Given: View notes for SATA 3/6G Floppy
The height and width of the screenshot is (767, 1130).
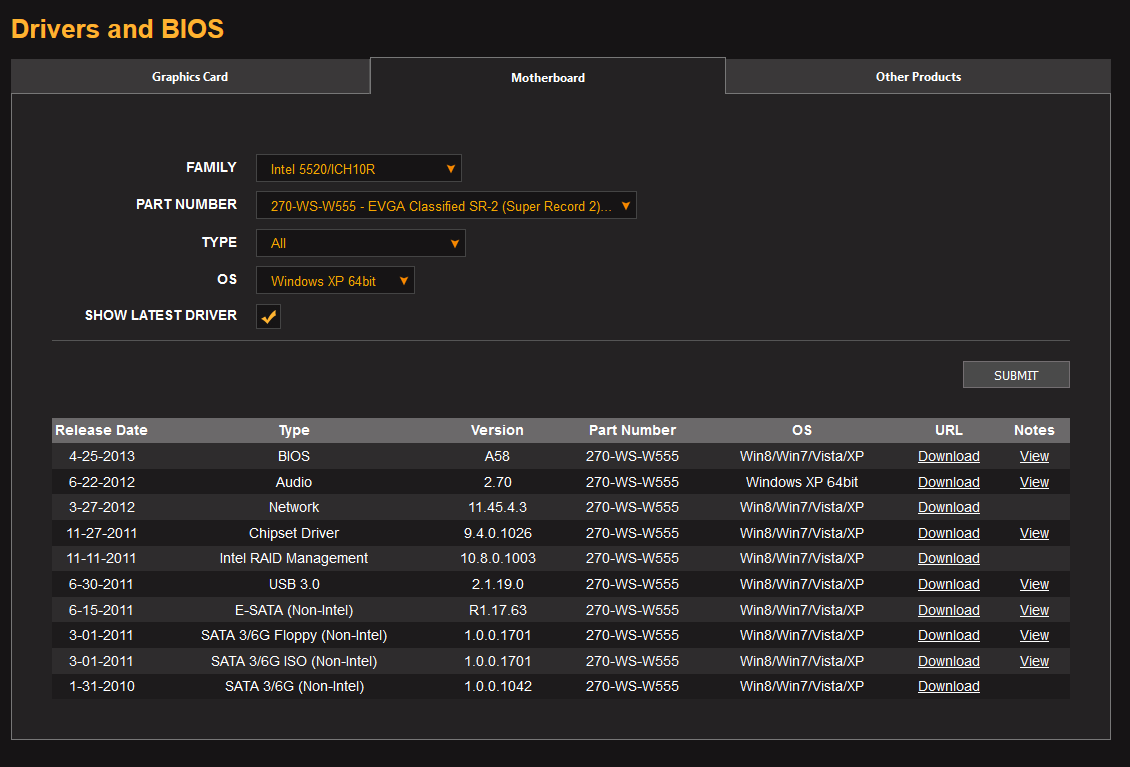Looking at the screenshot, I should (1034, 636).
